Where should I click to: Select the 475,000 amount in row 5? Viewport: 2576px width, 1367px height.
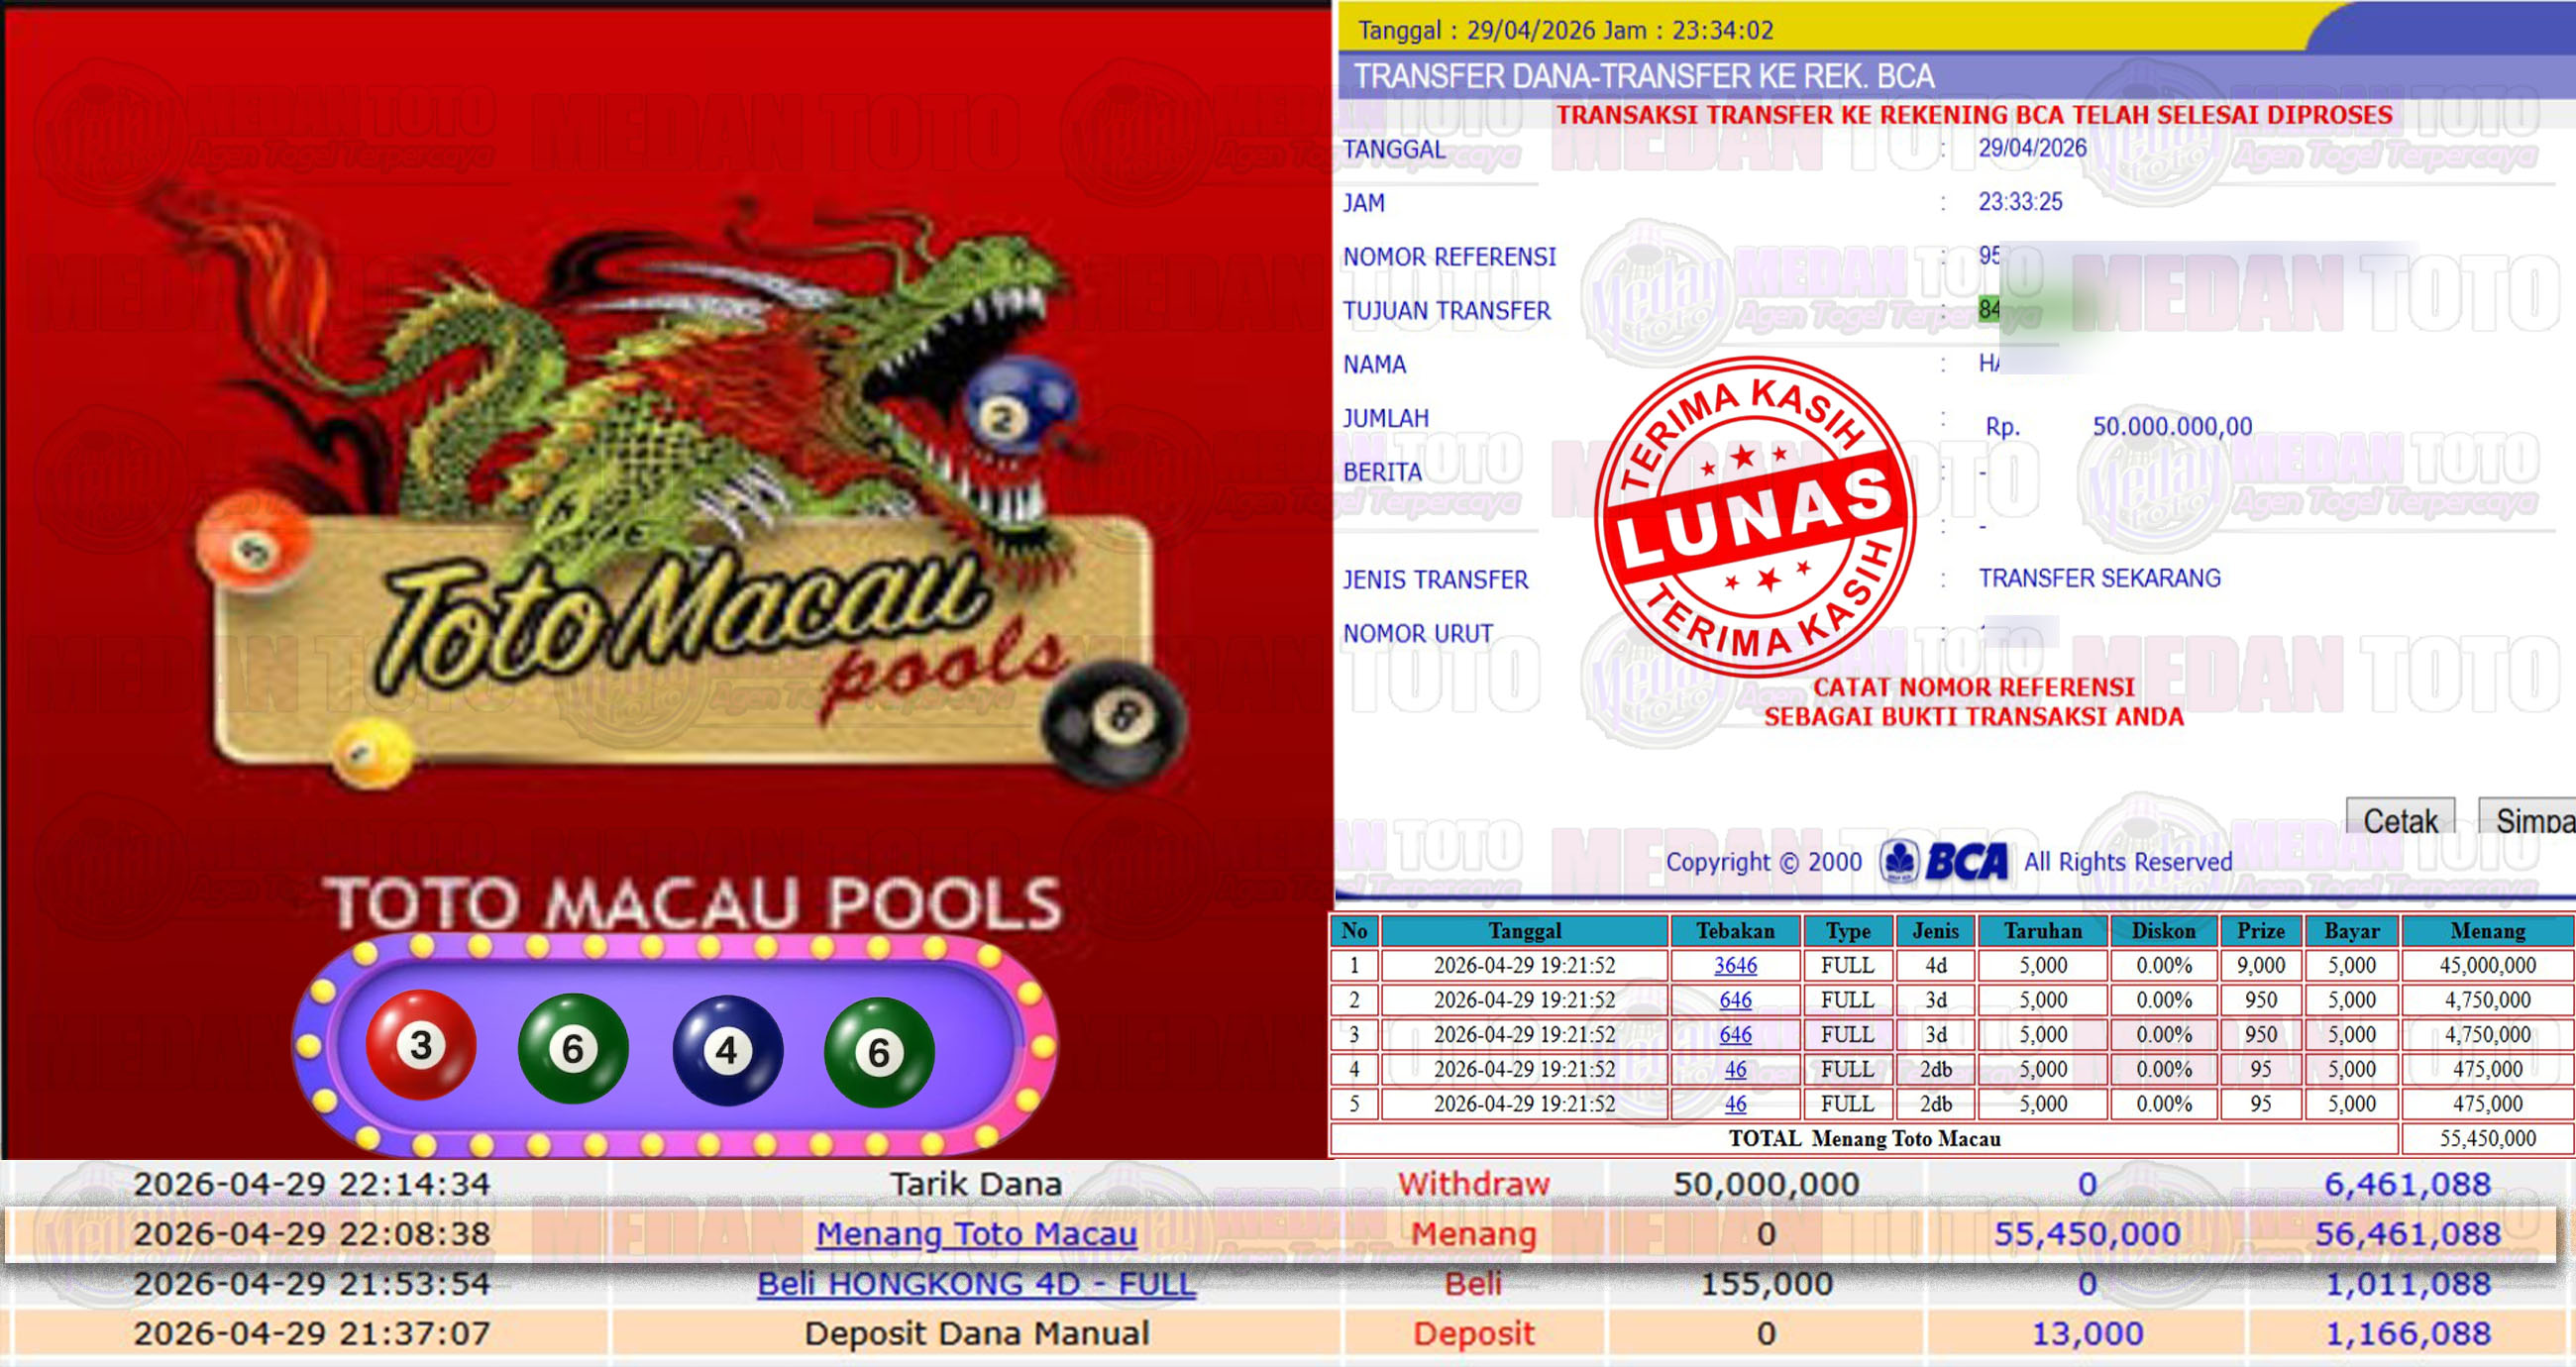point(2487,1104)
